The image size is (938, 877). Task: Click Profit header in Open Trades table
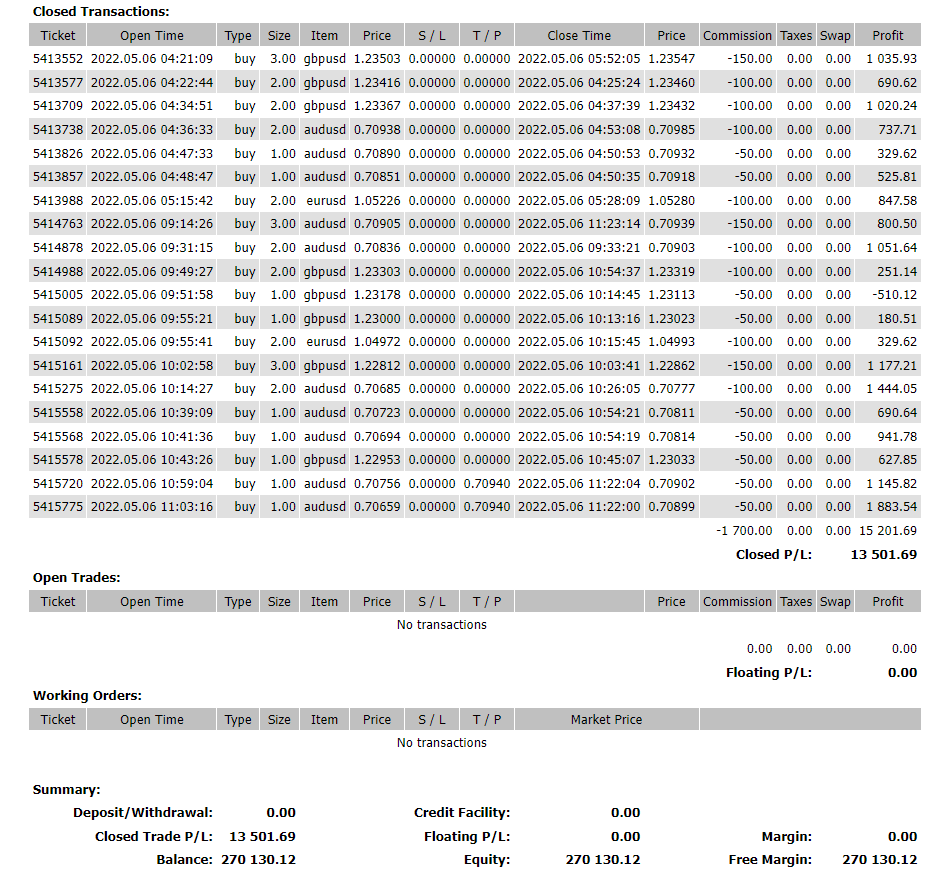[x=888, y=601]
